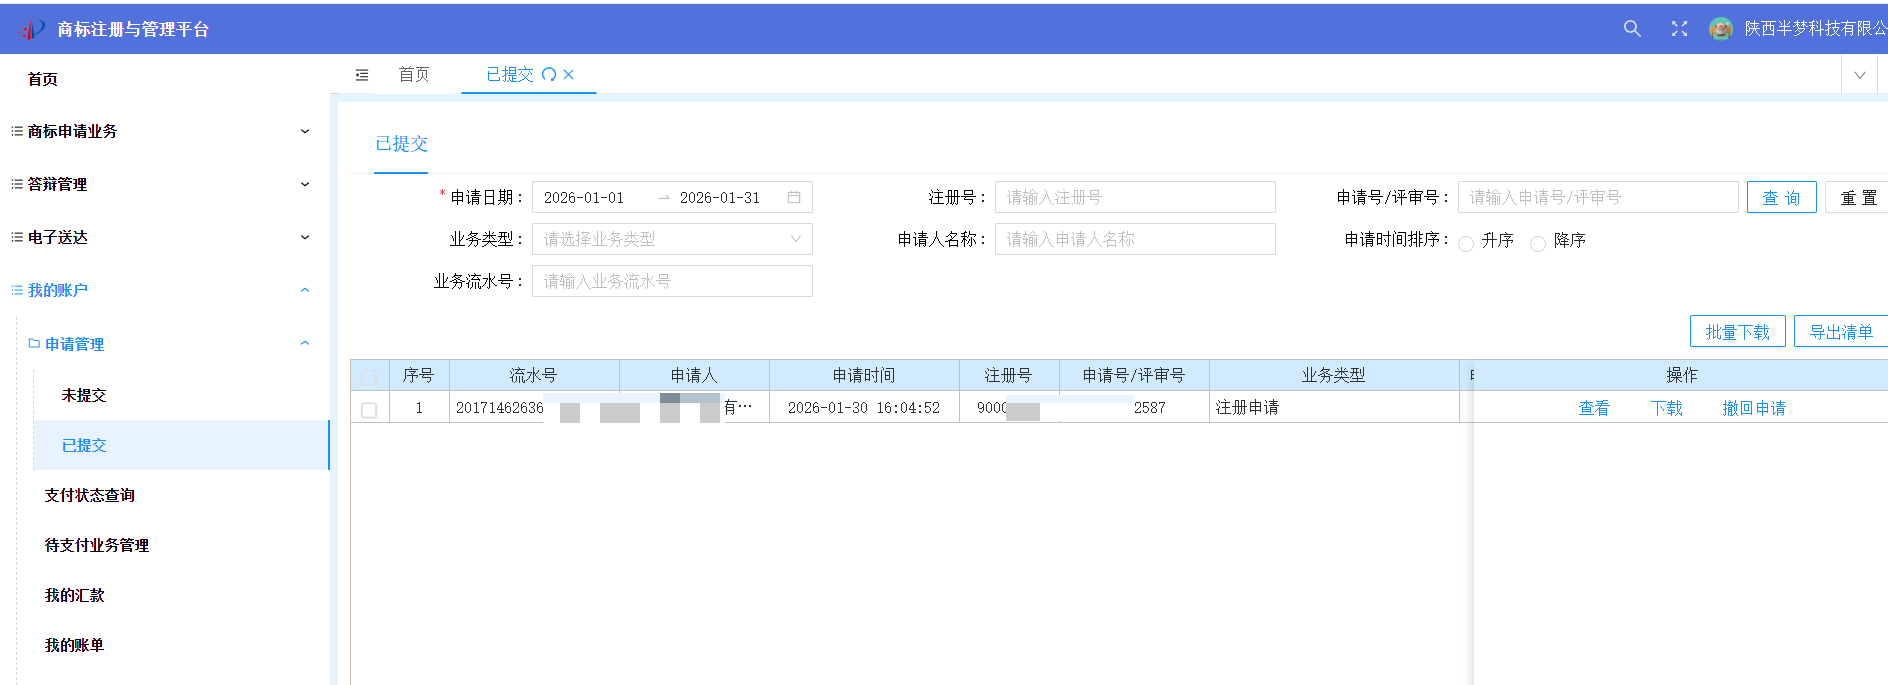Check the row 1 checkbox
Viewport: 1888px width, 685px height.
tap(369, 410)
